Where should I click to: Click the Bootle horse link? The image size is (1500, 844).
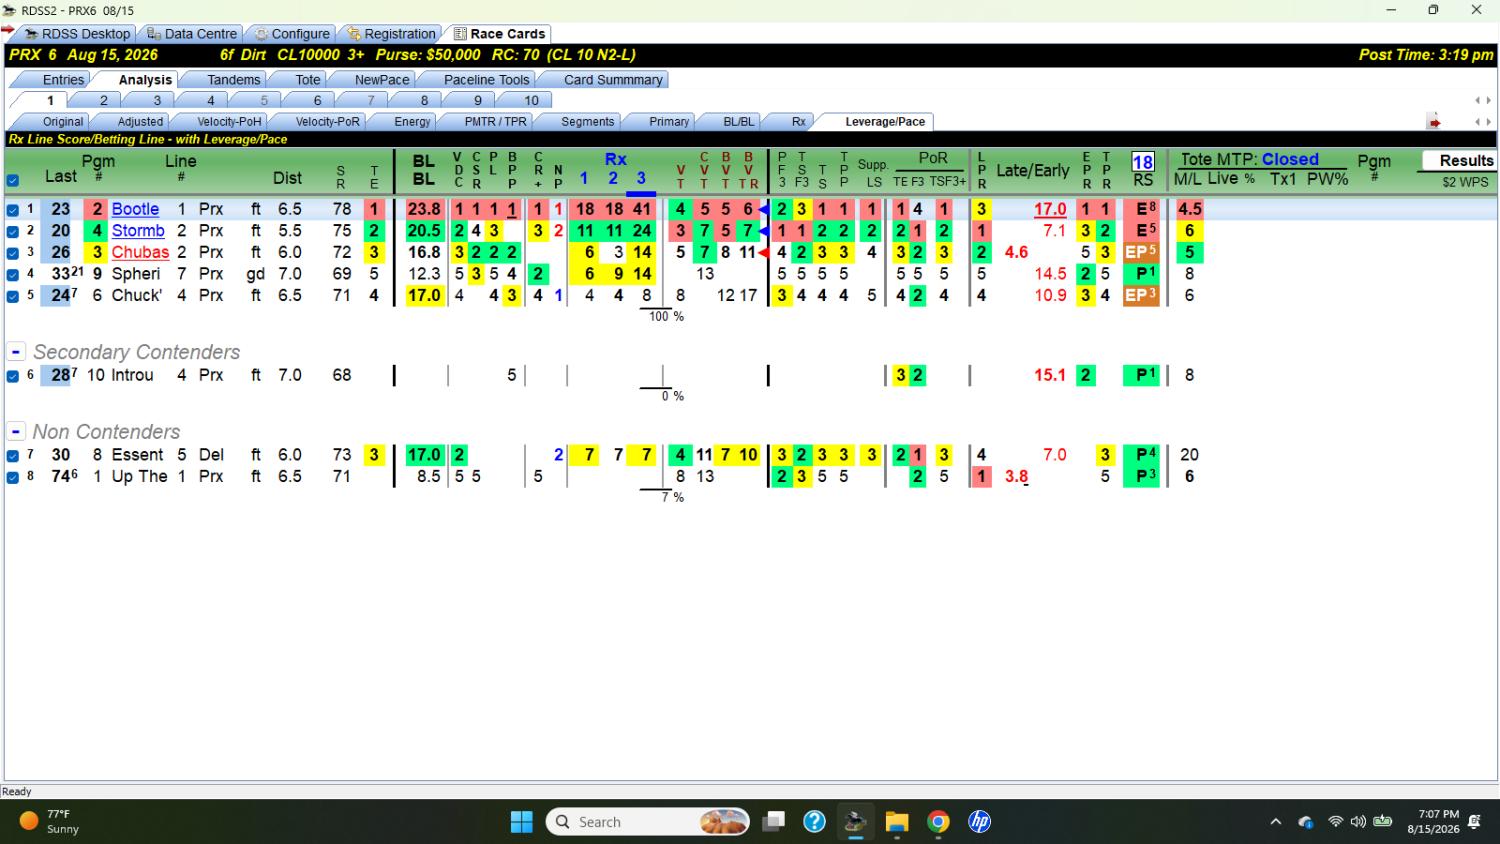(135, 209)
